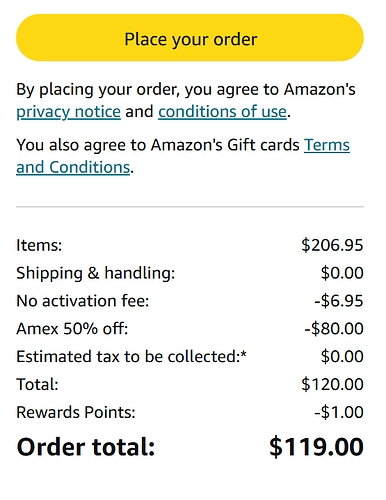Open the Gift cards Terms link
This screenshot has width=386, height=500.
(327, 145)
